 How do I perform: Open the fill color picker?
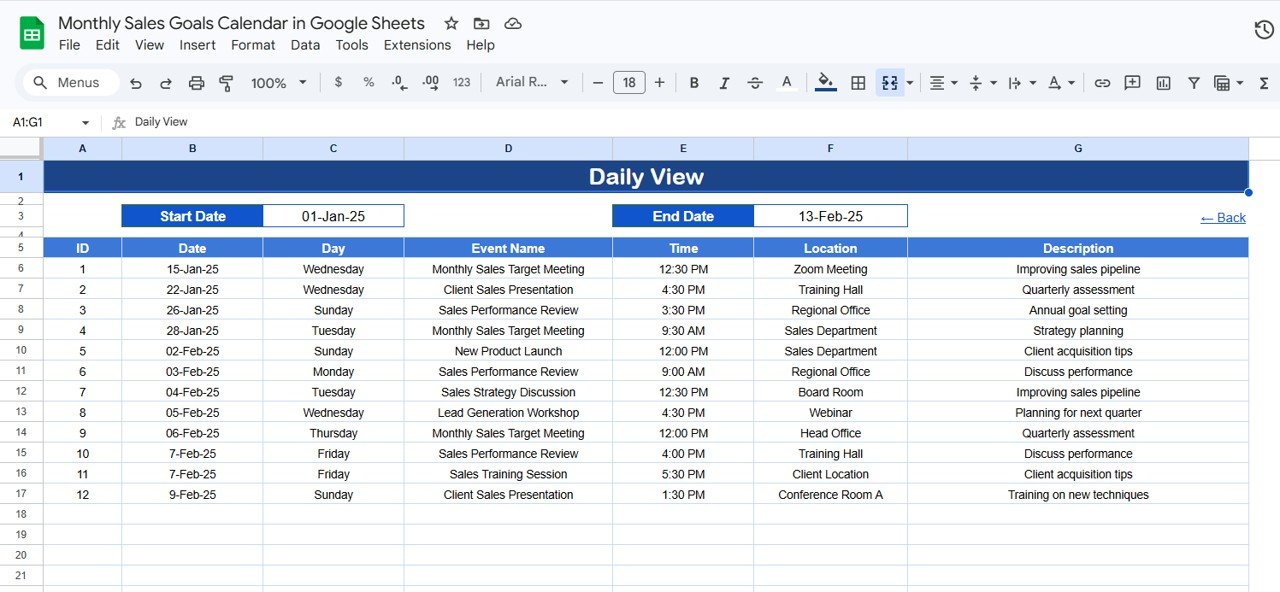[824, 82]
